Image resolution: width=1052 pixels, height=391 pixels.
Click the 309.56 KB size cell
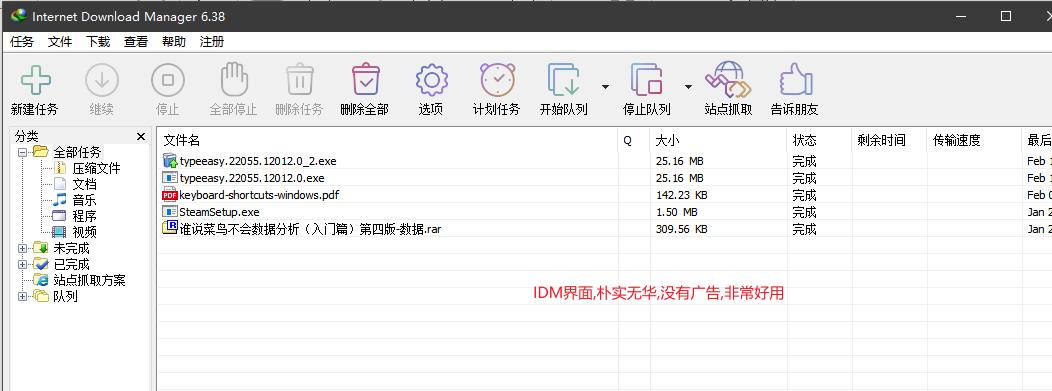coord(681,229)
